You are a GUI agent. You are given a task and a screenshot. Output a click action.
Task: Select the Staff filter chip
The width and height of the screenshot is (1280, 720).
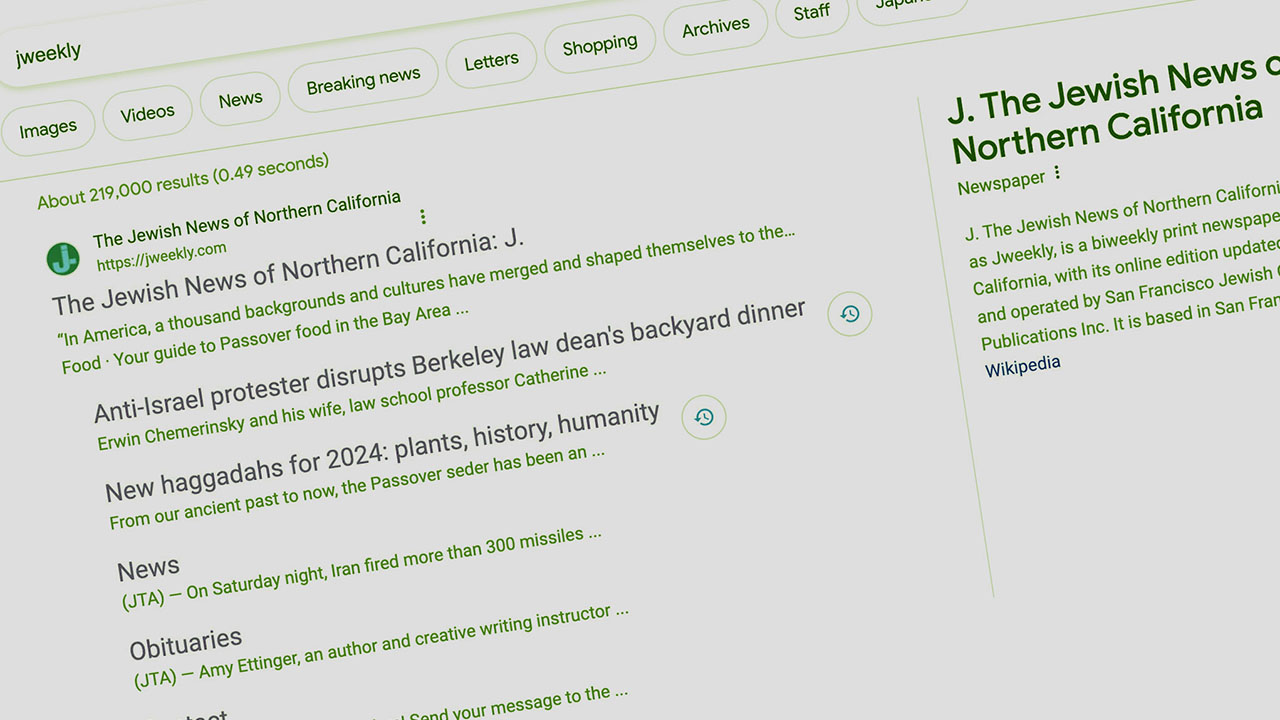[811, 12]
